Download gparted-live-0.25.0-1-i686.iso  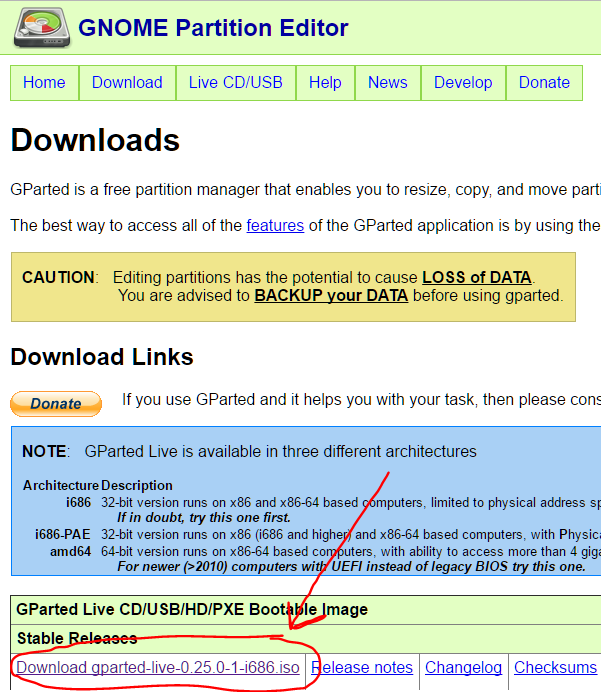click(x=158, y=667)
